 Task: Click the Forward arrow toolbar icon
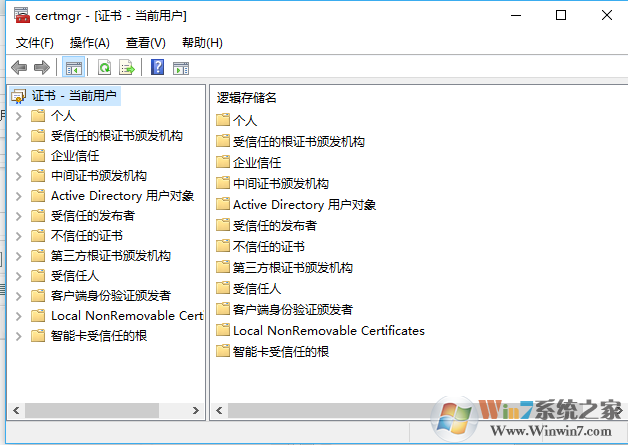tap(42, 67)
